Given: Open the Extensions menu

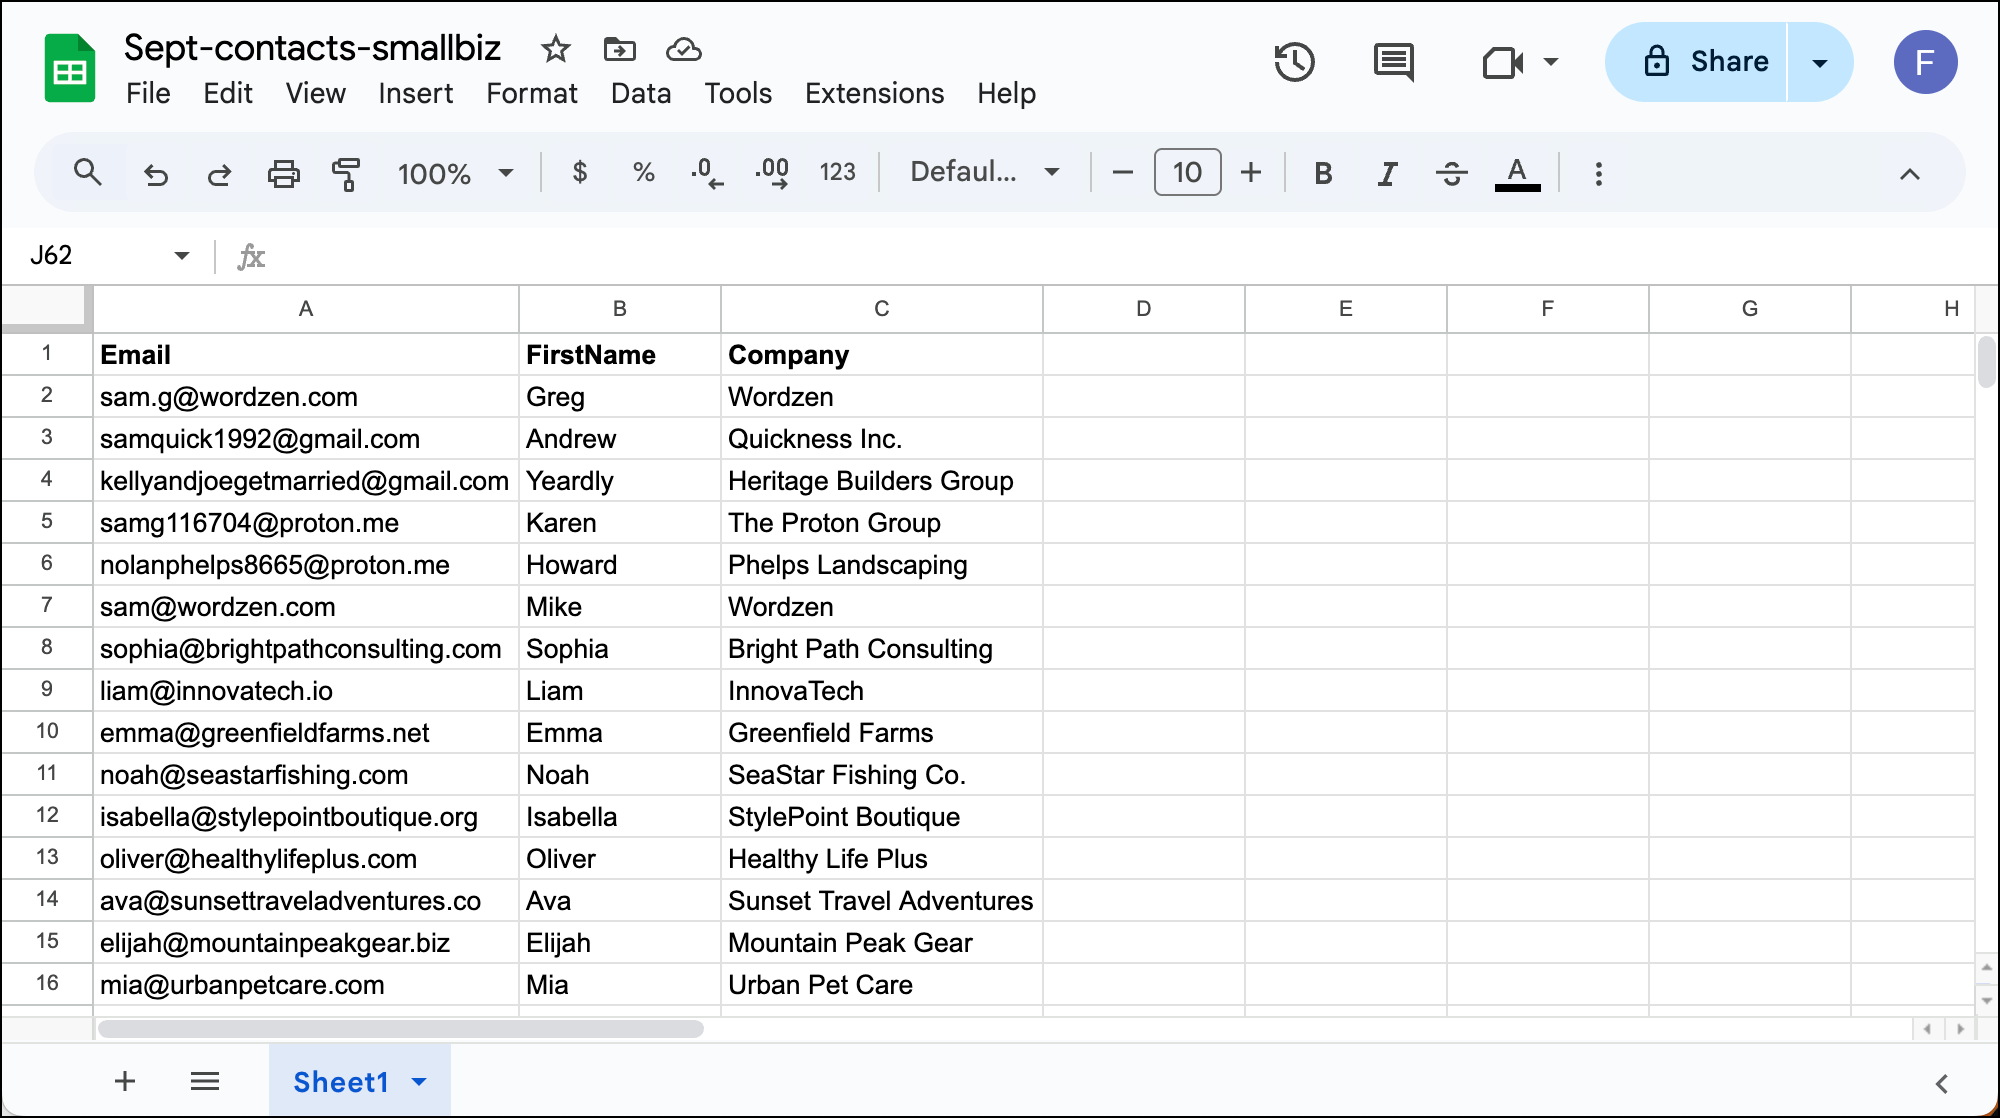Looking at the screenshot, I should coord(873,93).
